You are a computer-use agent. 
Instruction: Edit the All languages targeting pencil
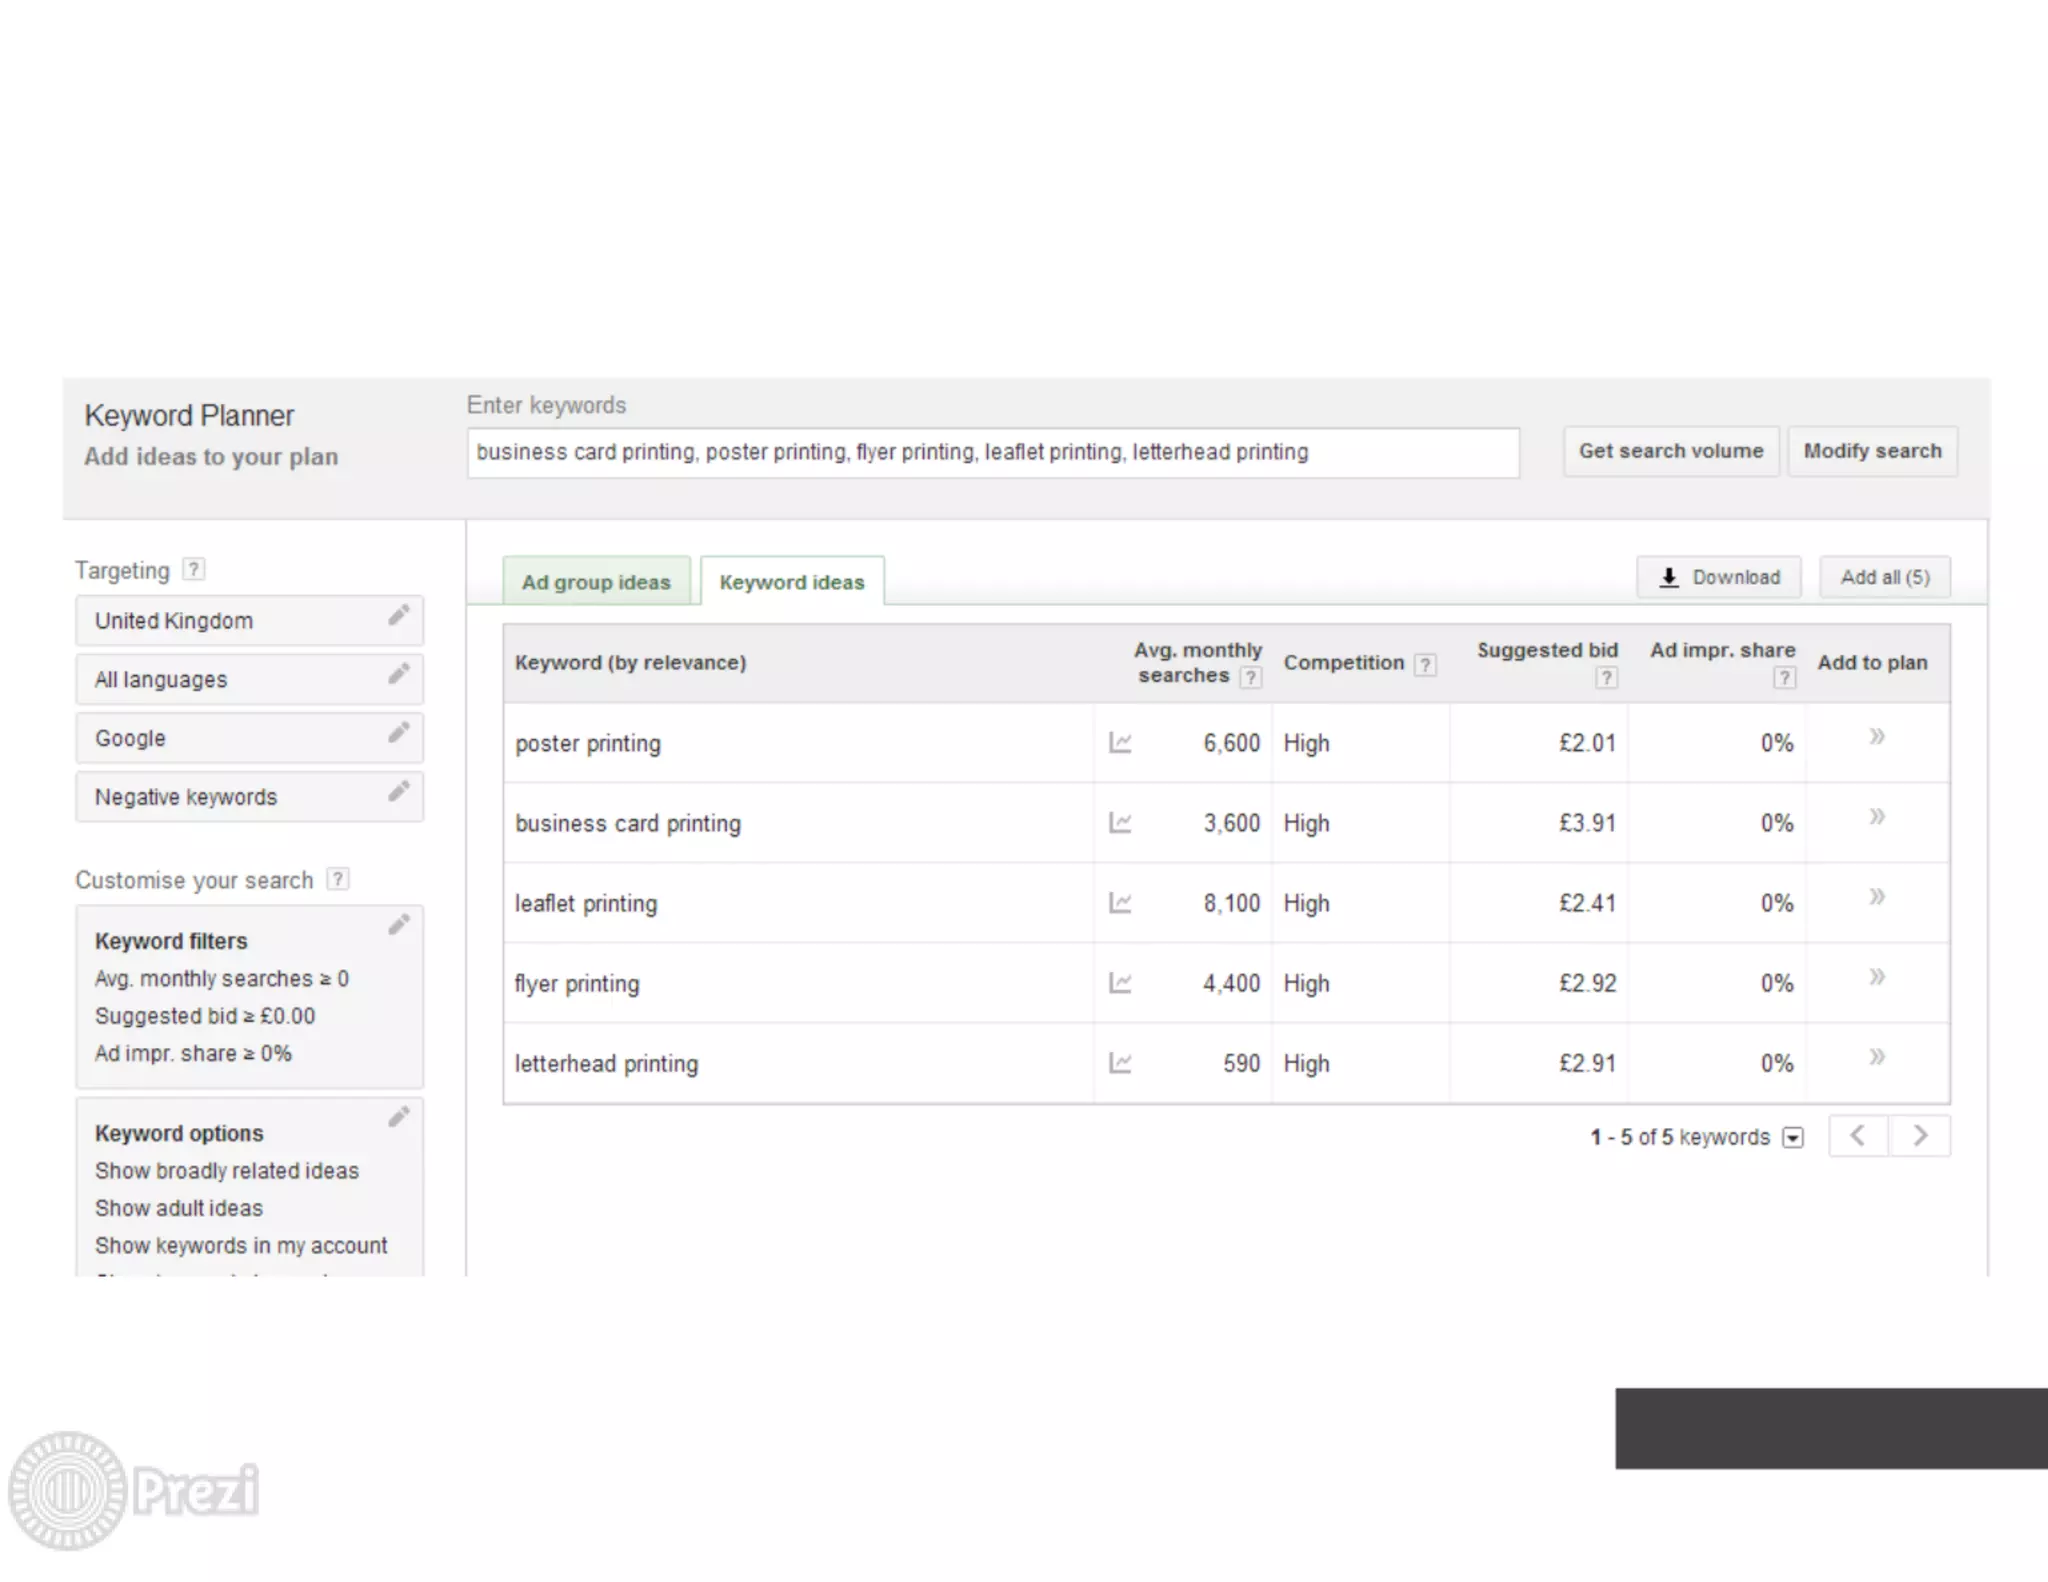pos(399,674)
